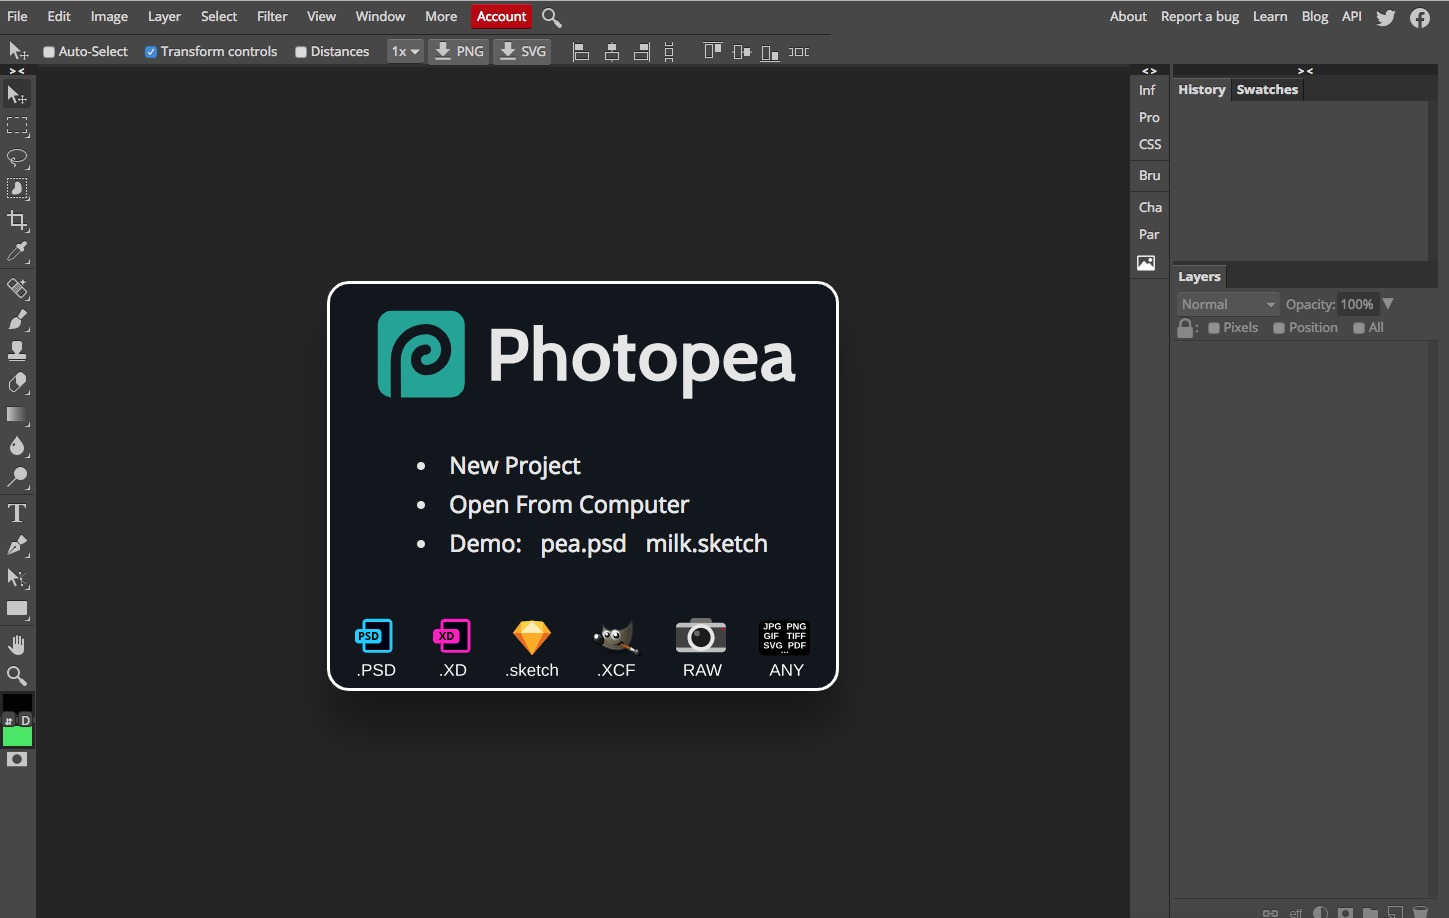Open the Facebook icon link
This screenshot has height=918, width=1449.
coord(1420,17)
